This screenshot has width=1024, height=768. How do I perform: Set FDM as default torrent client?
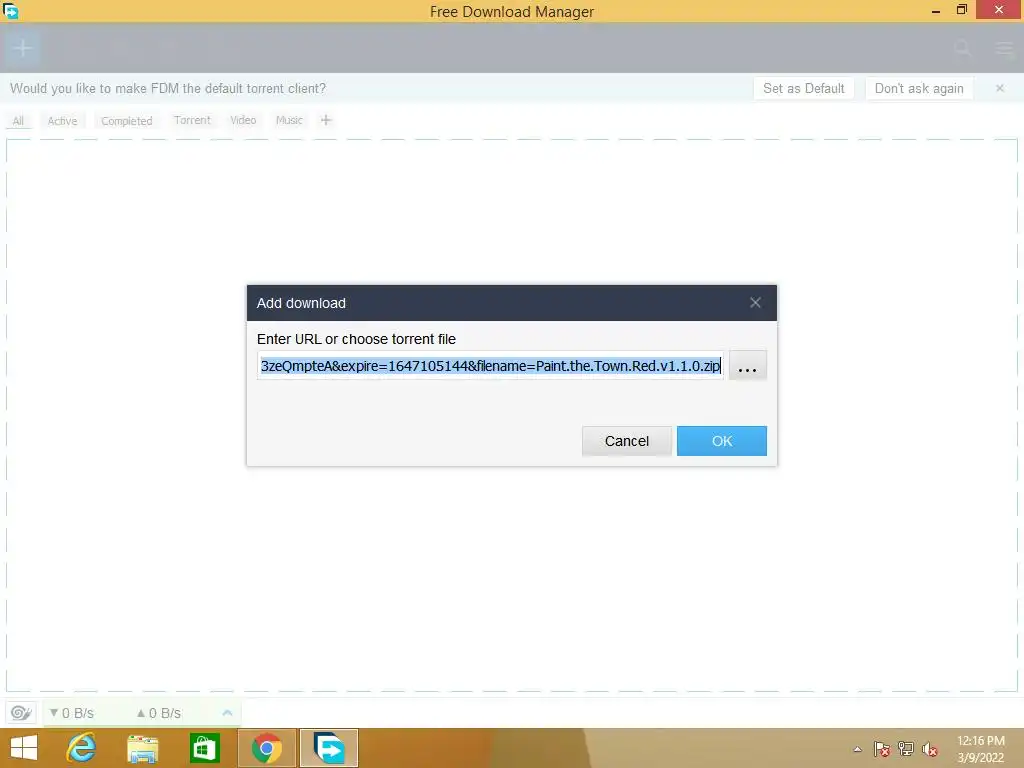(x=803, y=88)
